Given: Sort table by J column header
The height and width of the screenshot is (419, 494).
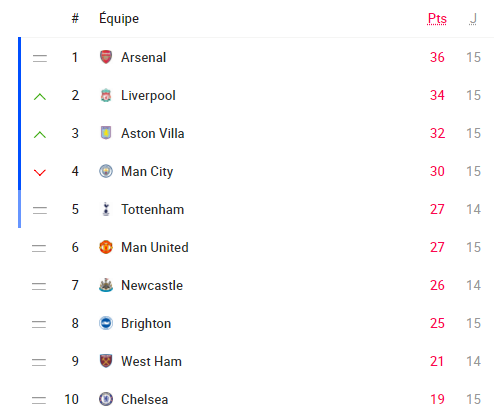Looking at the screenshot, I should [x=473, y=19].
